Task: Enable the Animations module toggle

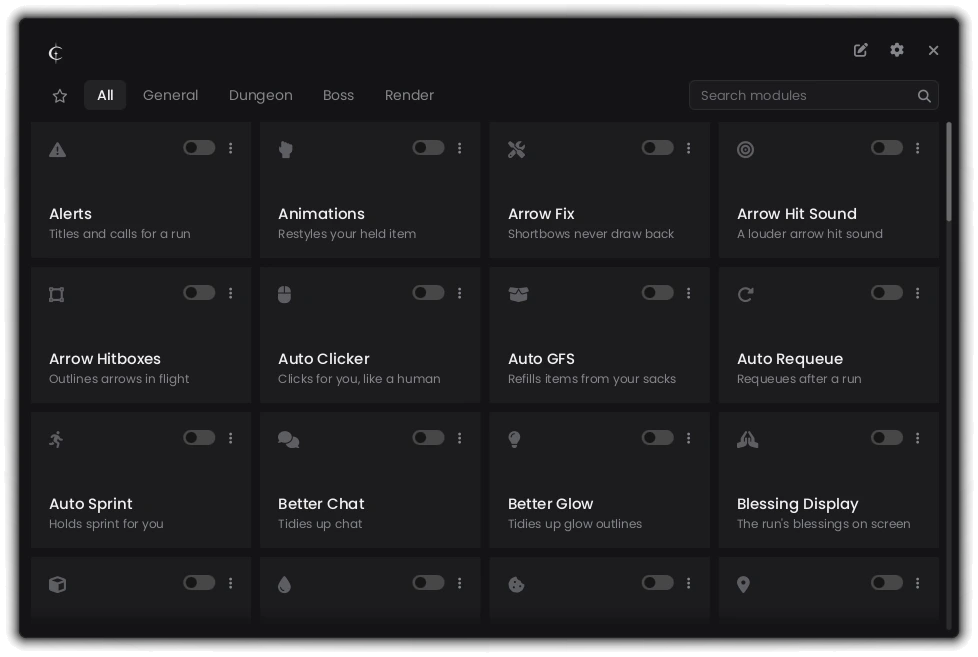Action: pos(428,148)
